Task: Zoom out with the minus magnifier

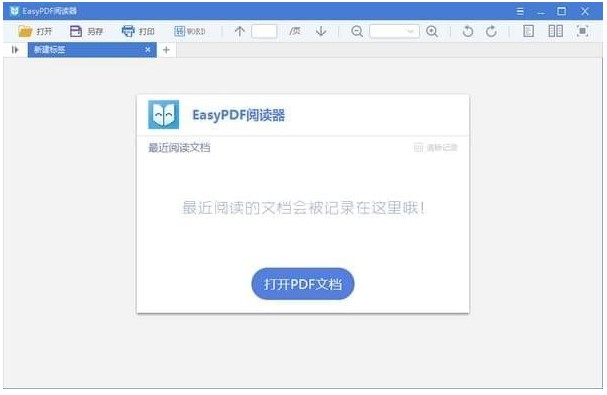Action: point(357,31)
